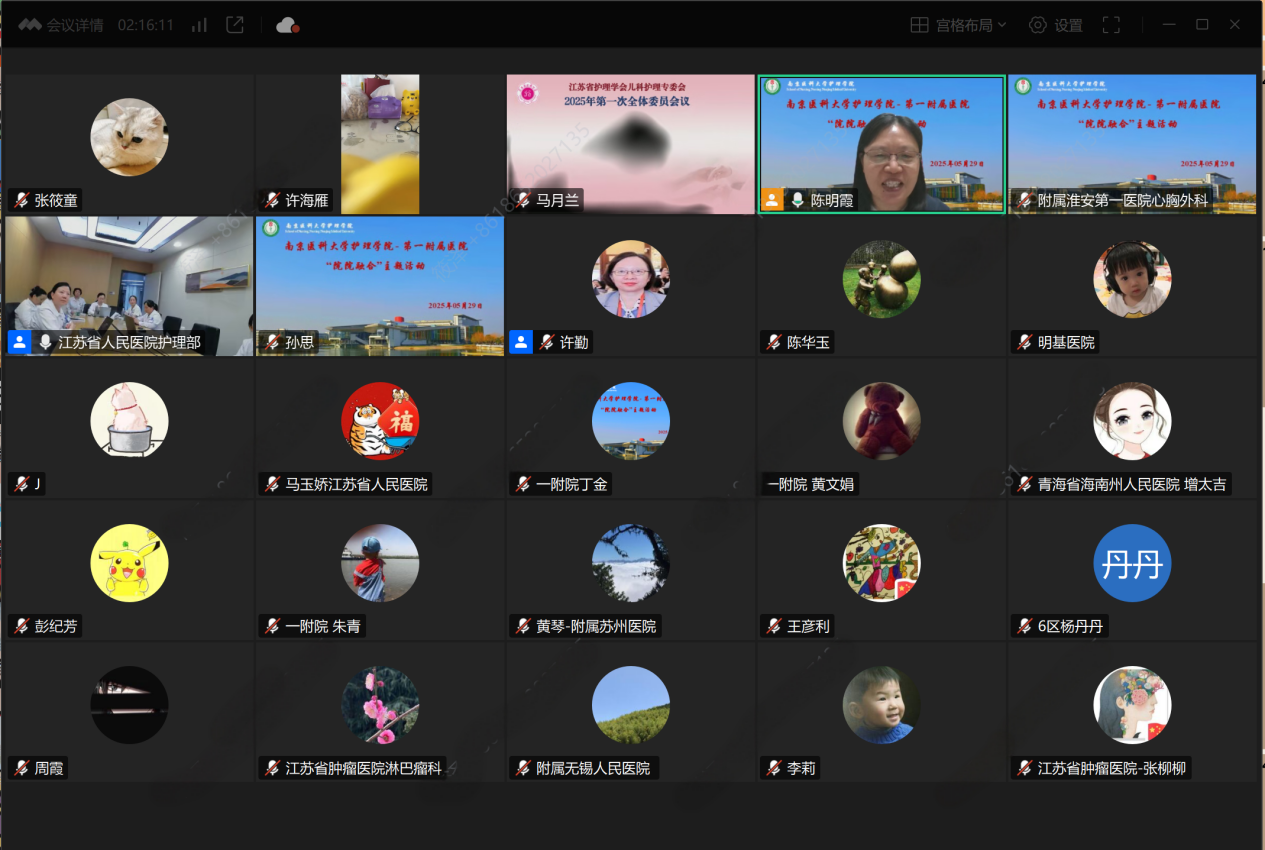Image resolution: width=1265 pixels, height=850 pixels.
Task: Click the muted microphone icon for 马玉娇江苏省人民医院
Action: pyautogui.click(x=272, y=484)
